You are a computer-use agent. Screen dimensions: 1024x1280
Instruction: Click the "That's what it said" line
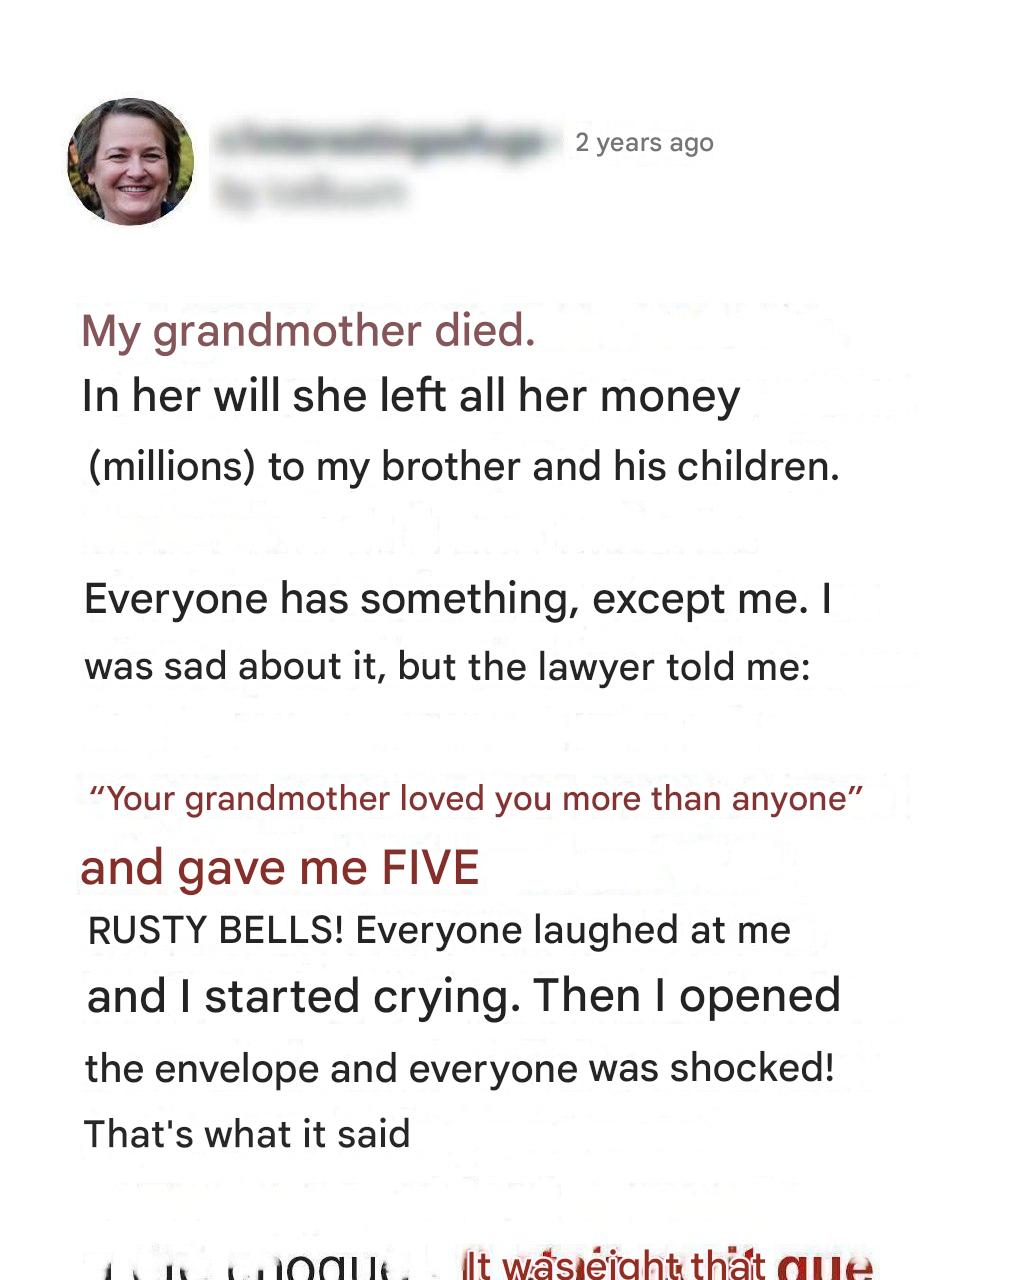point(247,1134)
